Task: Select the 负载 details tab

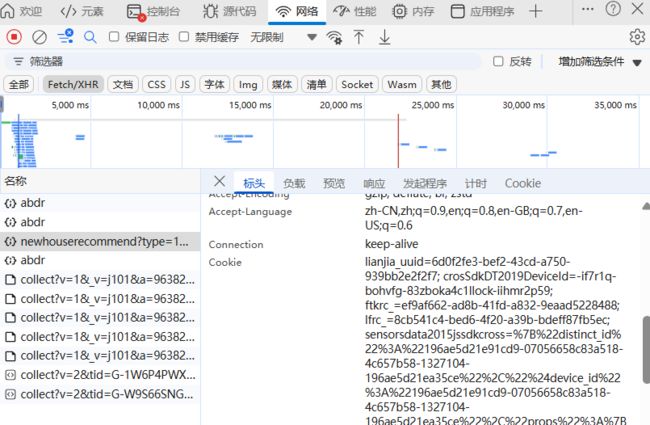Action: [x=294, y=183]
